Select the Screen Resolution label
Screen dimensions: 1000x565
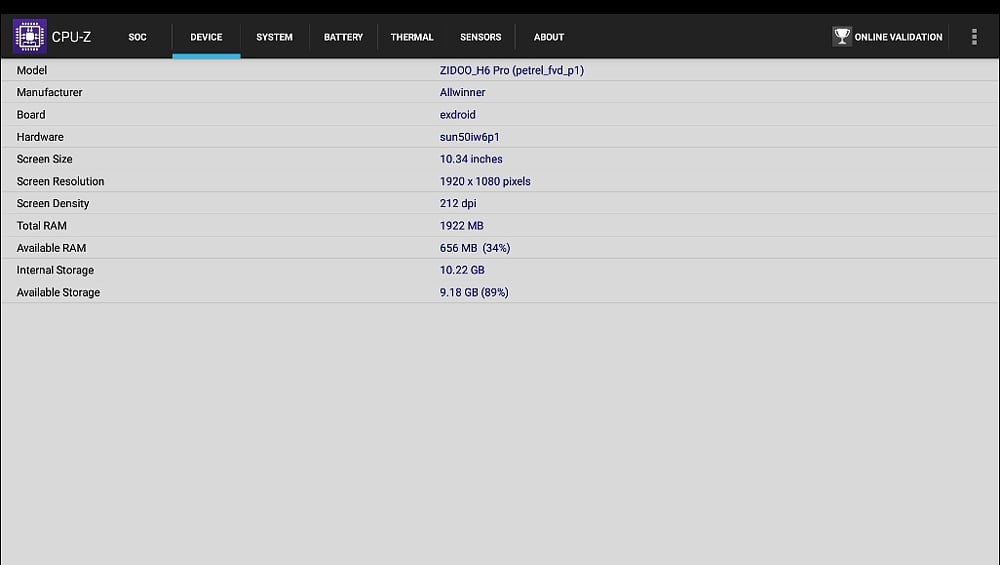60,181
